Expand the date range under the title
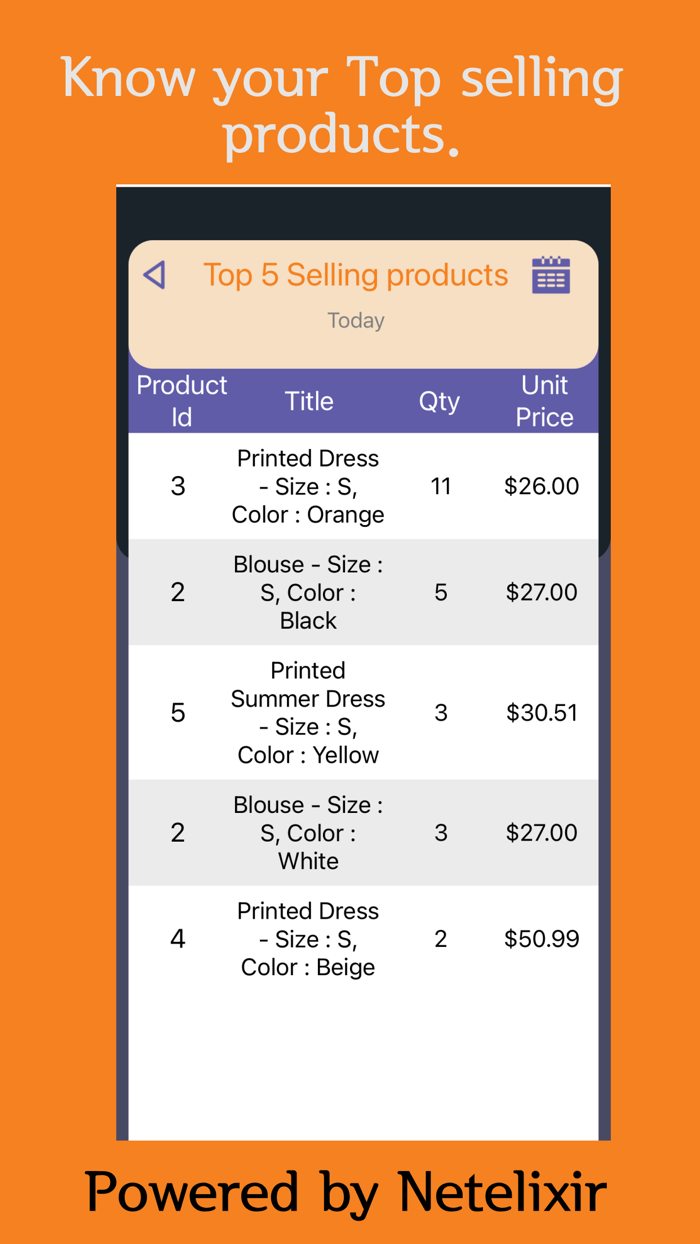This screenshot has width=700, height=1244. (356, 320)
